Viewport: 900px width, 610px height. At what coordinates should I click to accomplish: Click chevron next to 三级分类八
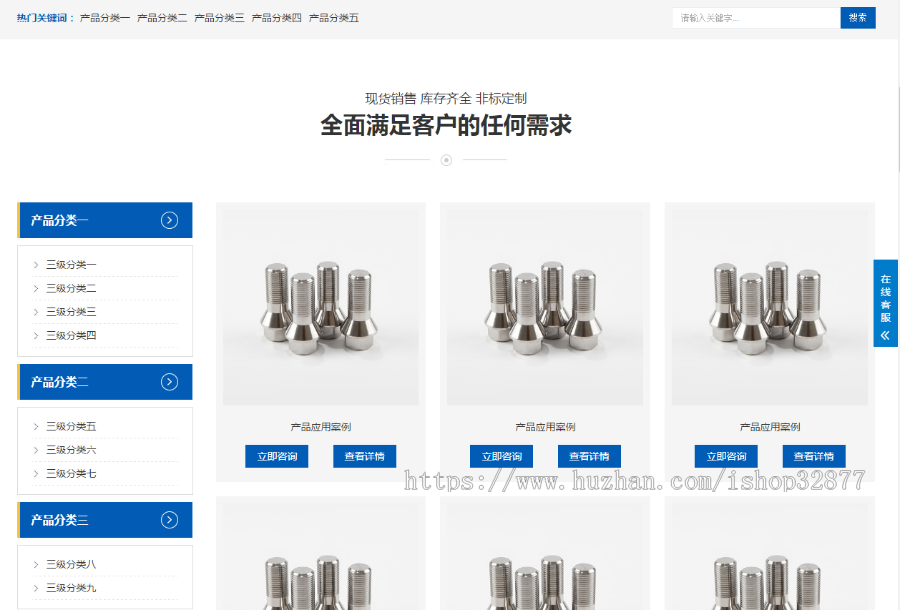pos(36,565)
